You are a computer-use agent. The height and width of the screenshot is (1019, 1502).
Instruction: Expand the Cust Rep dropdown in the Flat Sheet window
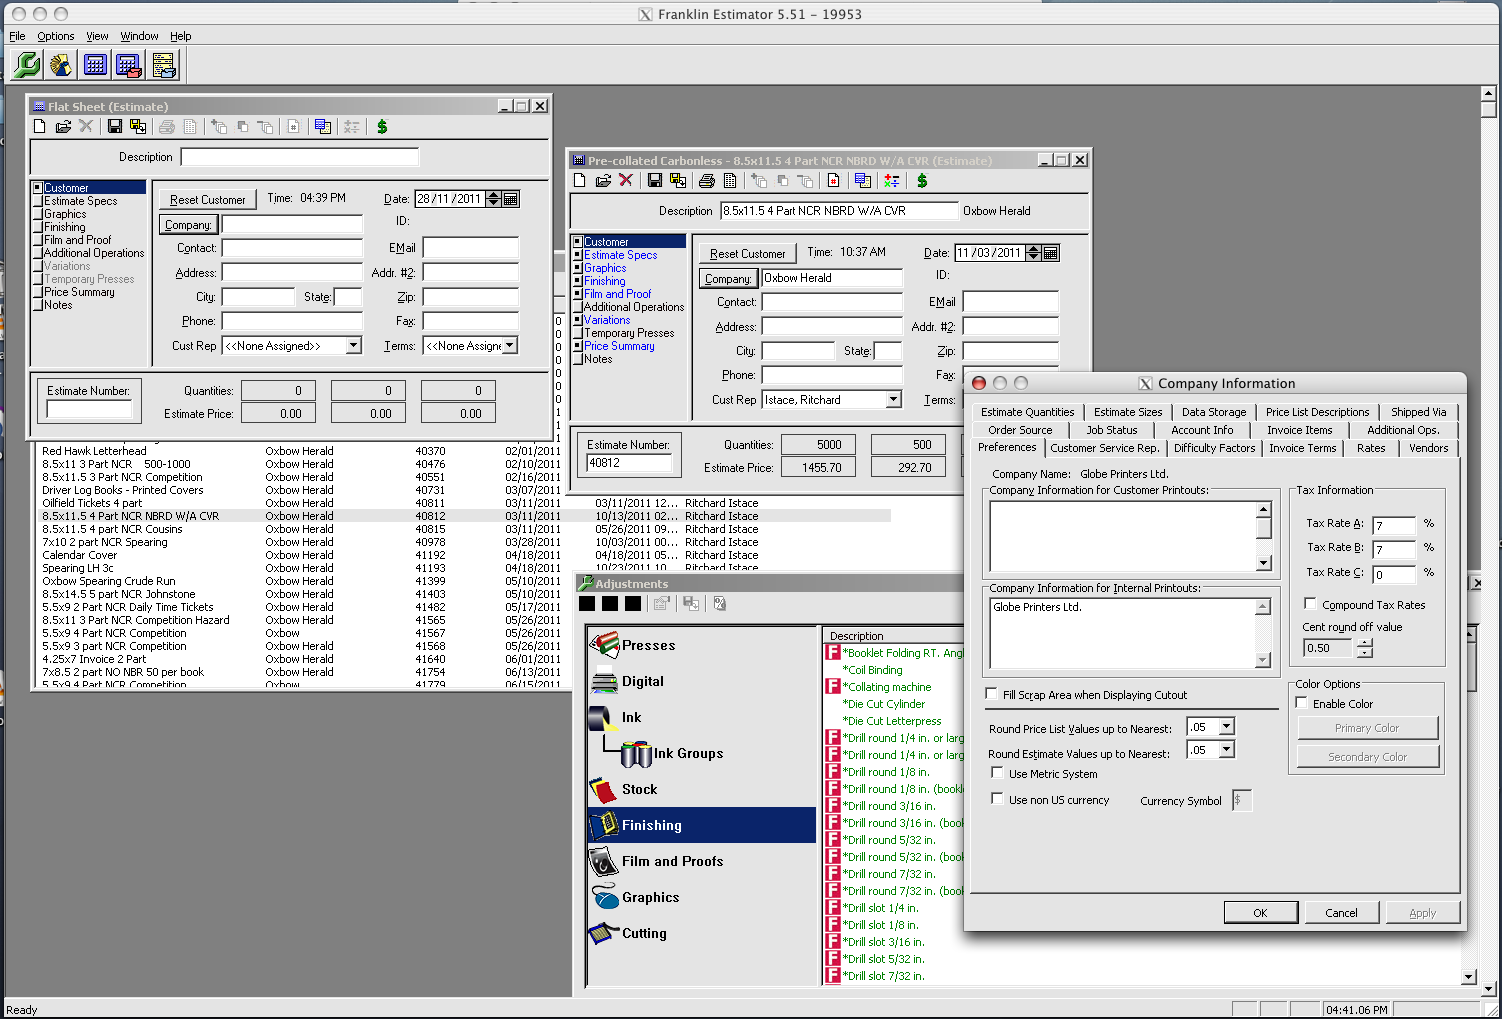coord(353,345)
